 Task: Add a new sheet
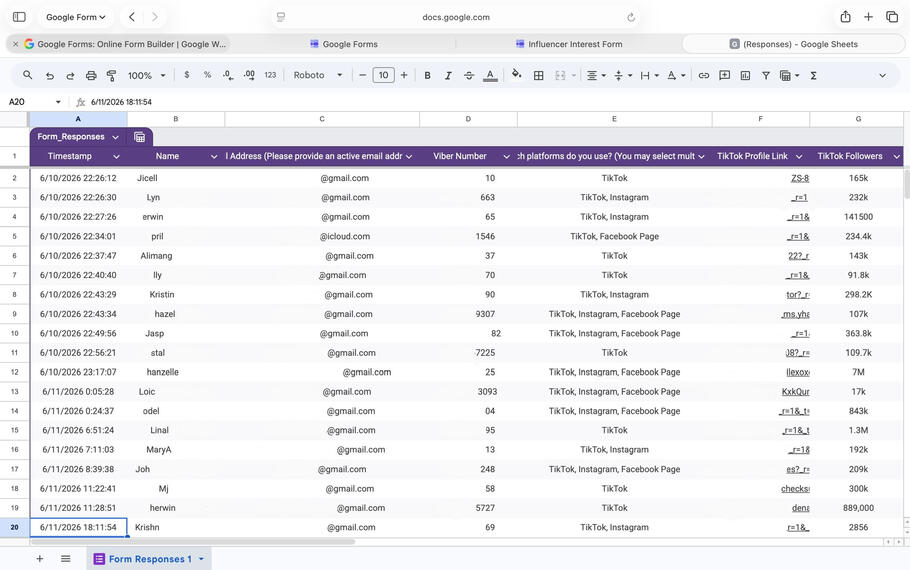[x=39, y=558]
